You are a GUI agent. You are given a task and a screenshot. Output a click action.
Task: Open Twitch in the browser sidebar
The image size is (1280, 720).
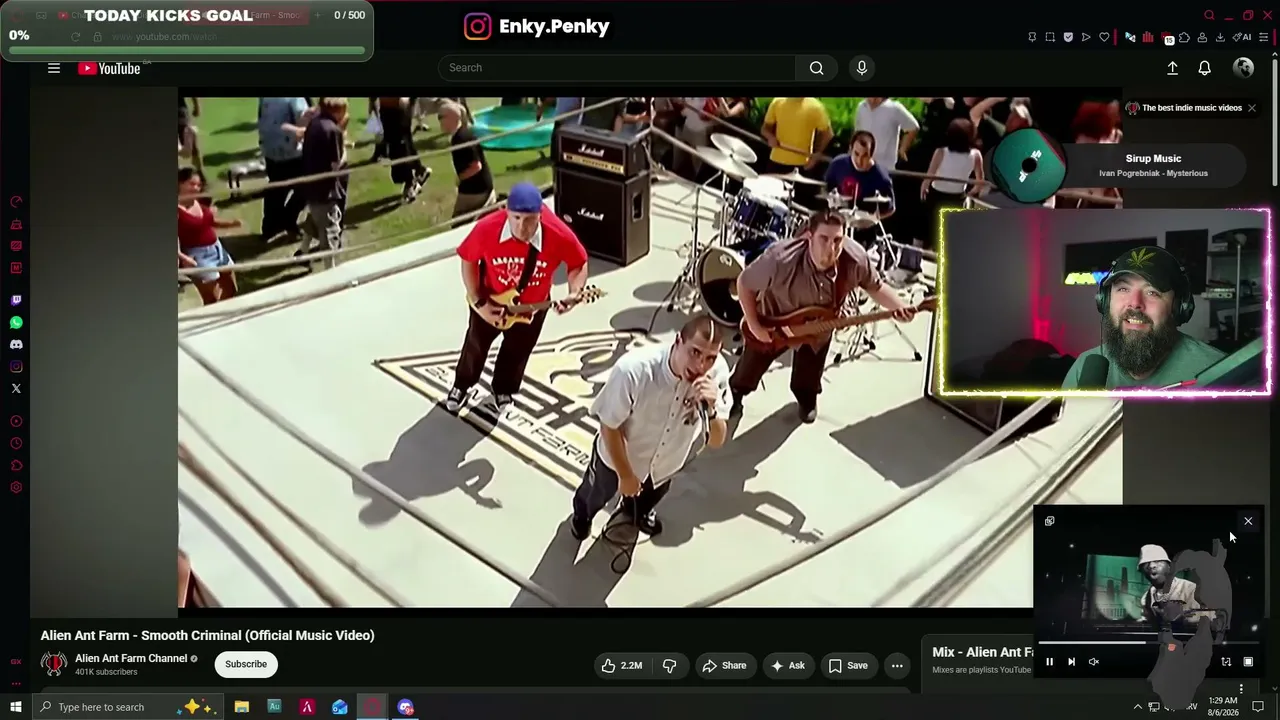[x=16, y=300]
